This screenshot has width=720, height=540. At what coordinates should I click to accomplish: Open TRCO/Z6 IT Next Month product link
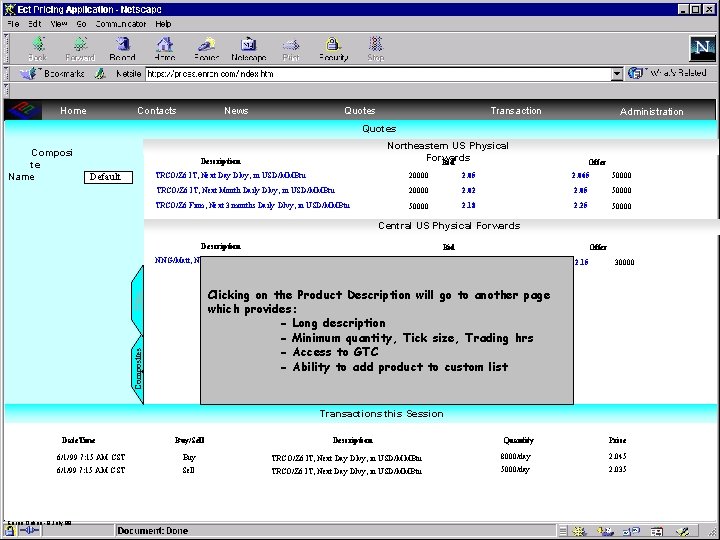click(245, 190)
